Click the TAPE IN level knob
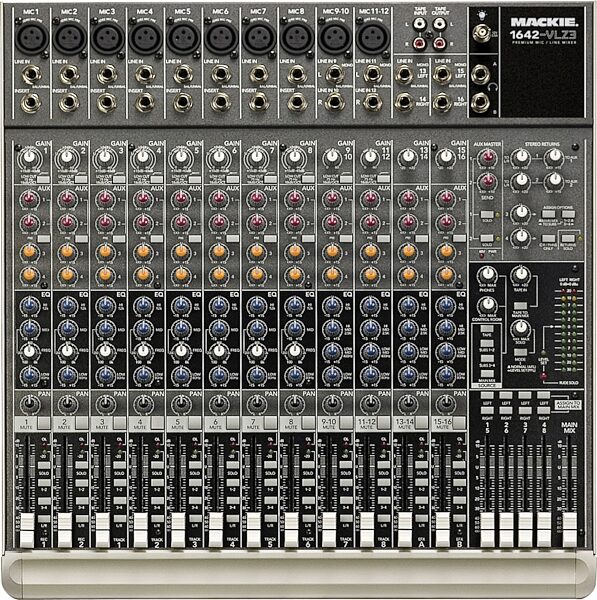This screenshot has width=597, height=600. 520,275
